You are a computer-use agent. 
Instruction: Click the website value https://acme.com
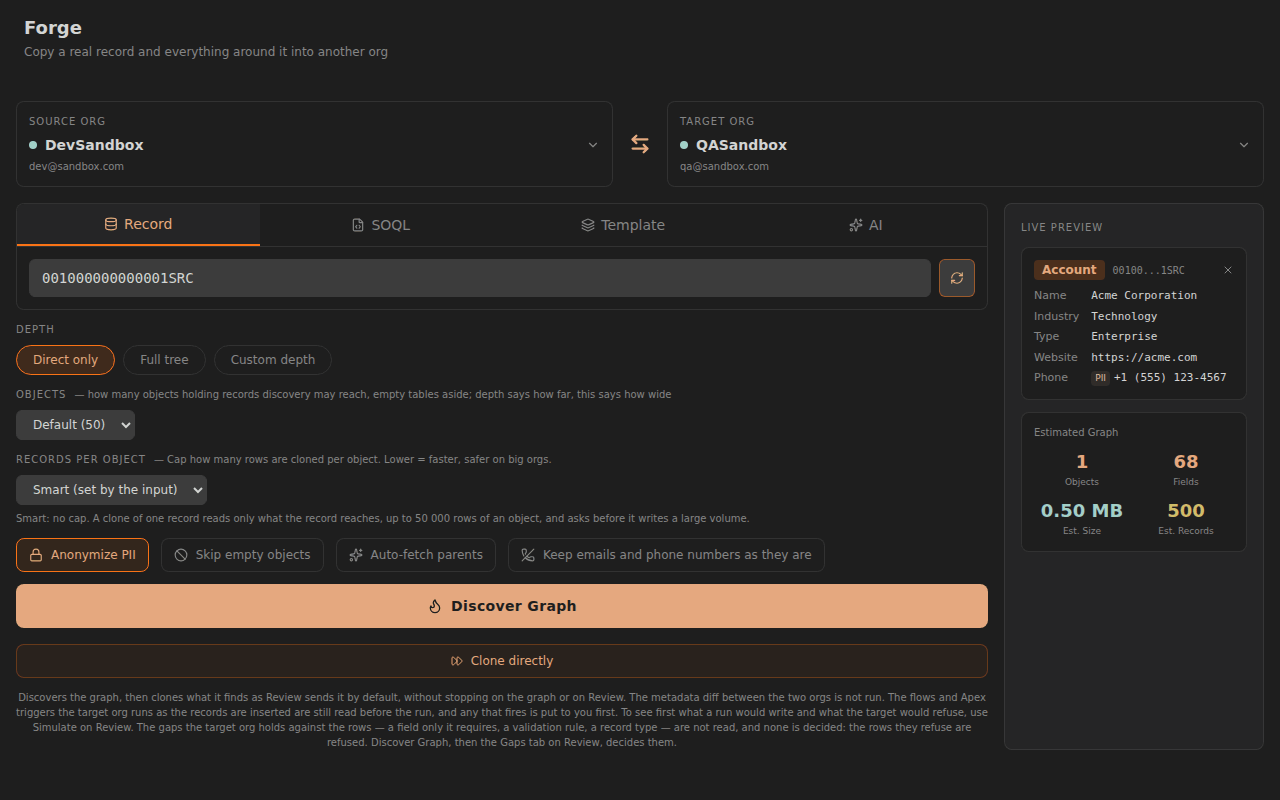point(1144,357)
